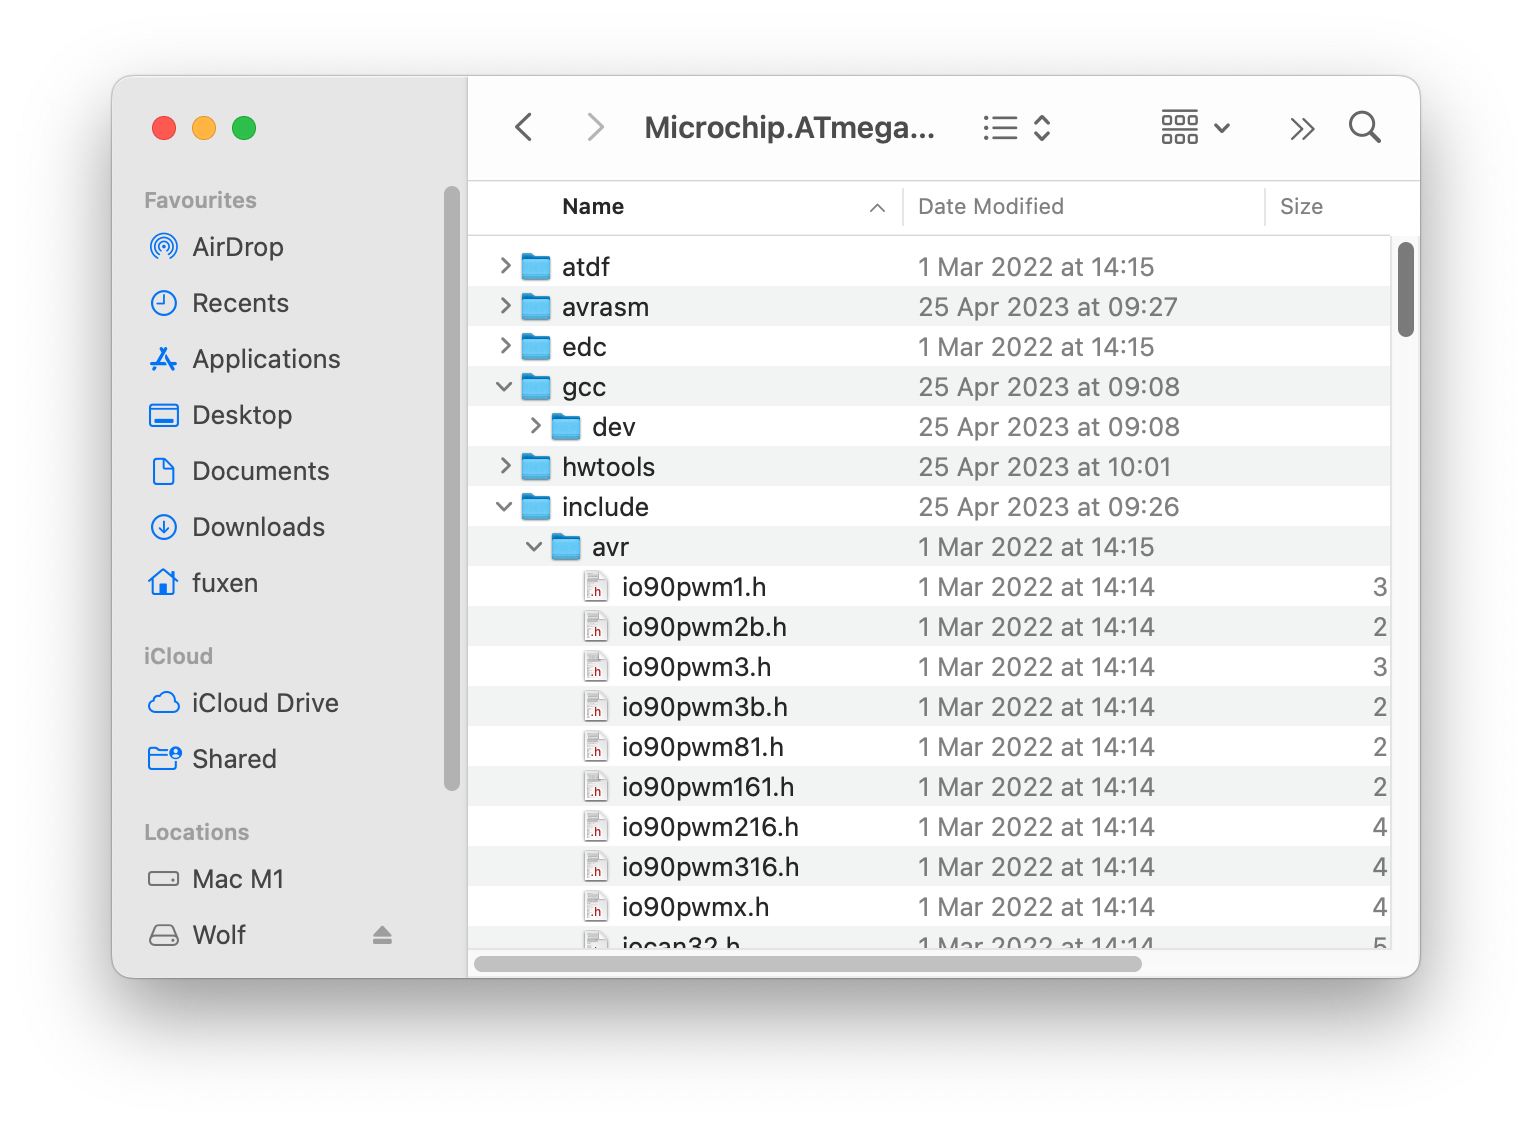The height and width of the screenshot is (1126, 1532).
Task: Expand the atdf folder
Action: click(x=505, y=266)
